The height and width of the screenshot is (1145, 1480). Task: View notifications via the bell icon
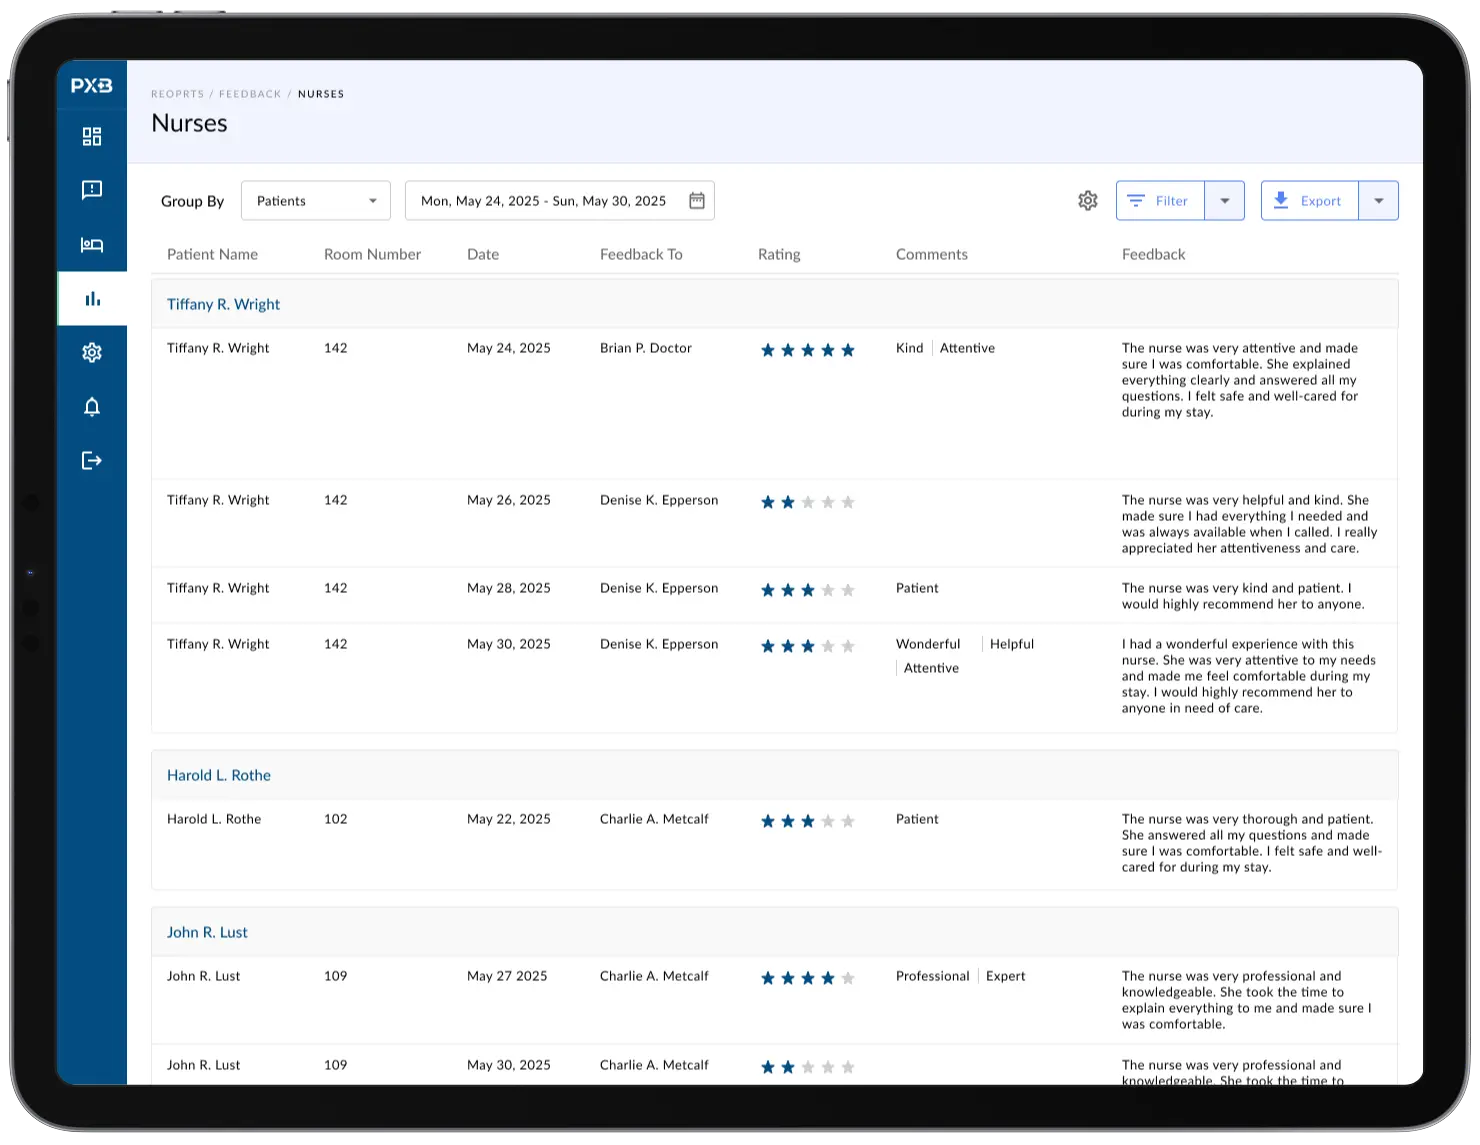[92, 407]
